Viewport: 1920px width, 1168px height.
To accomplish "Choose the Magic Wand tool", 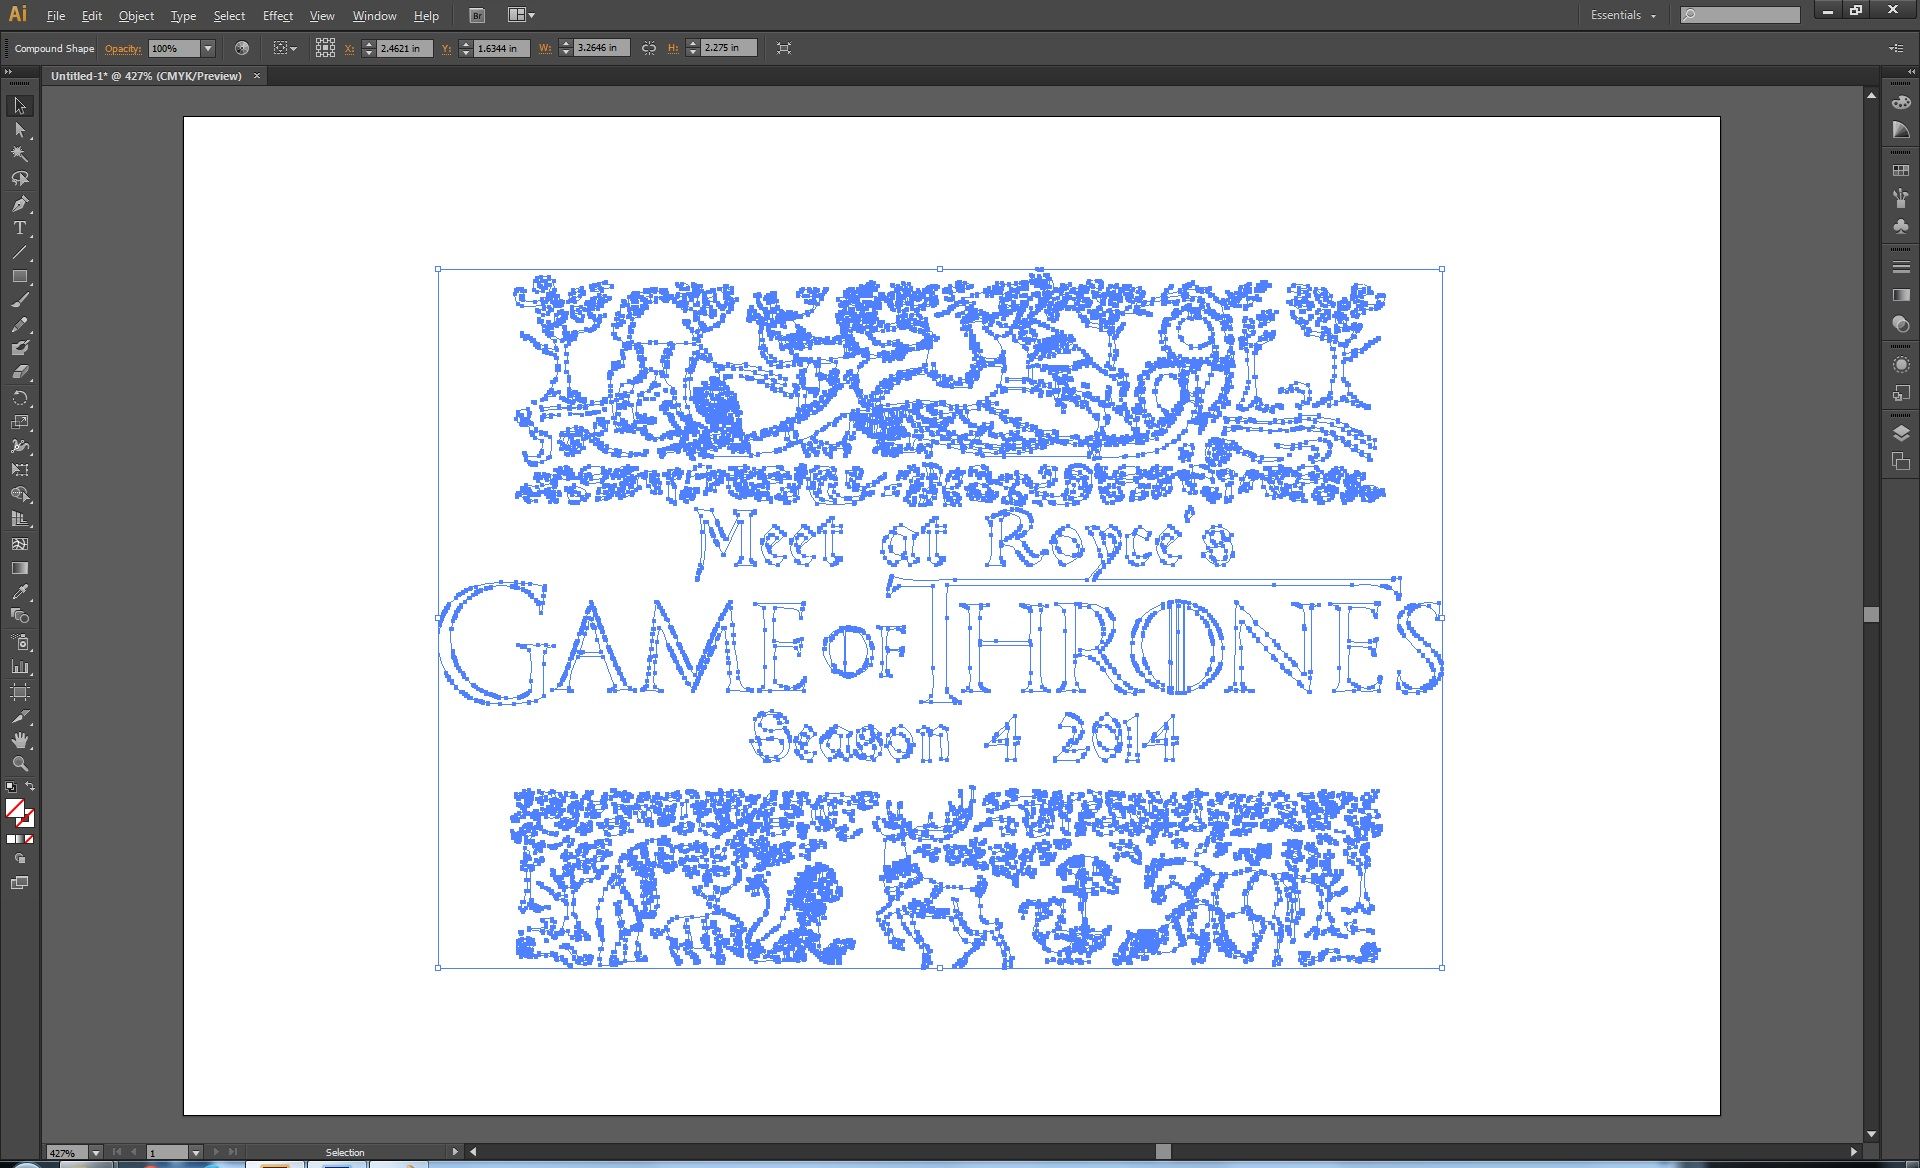I will coord(20,154).
